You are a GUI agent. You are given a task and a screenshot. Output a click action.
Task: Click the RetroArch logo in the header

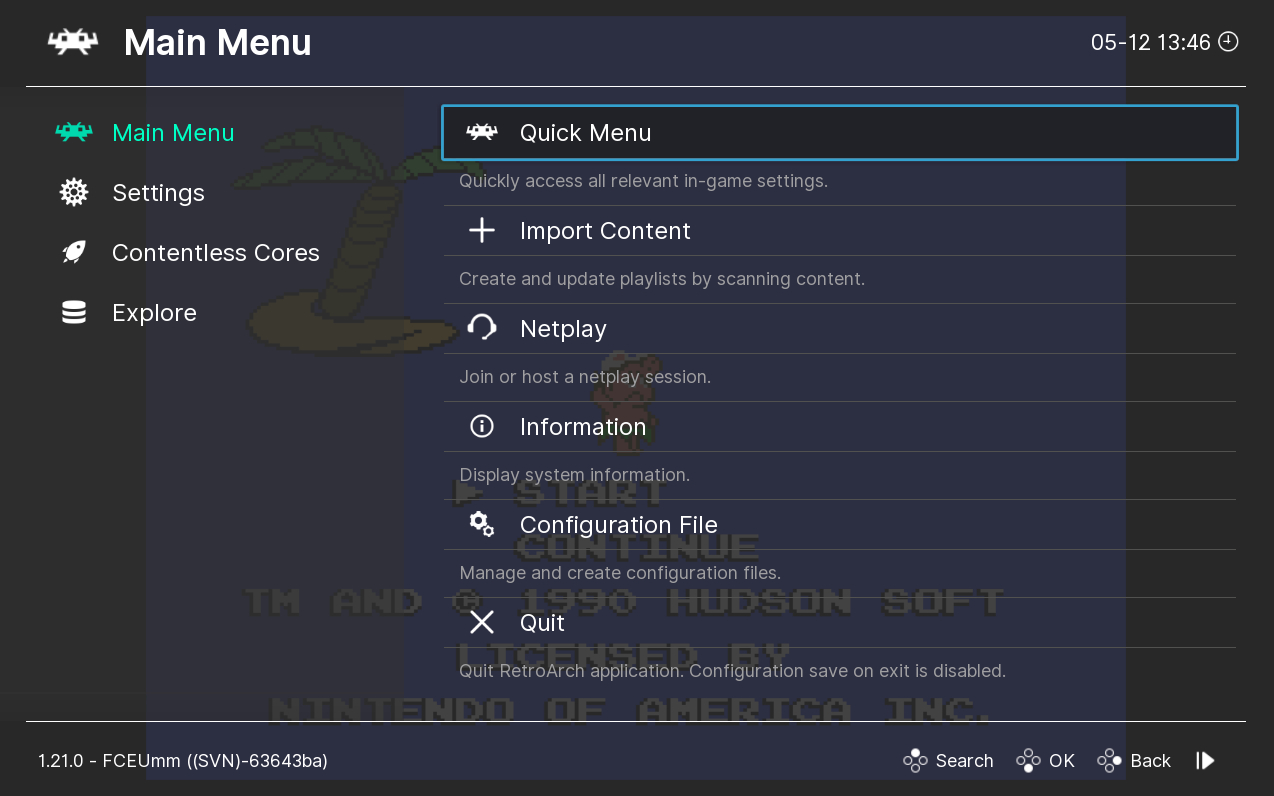click(73, 43)
